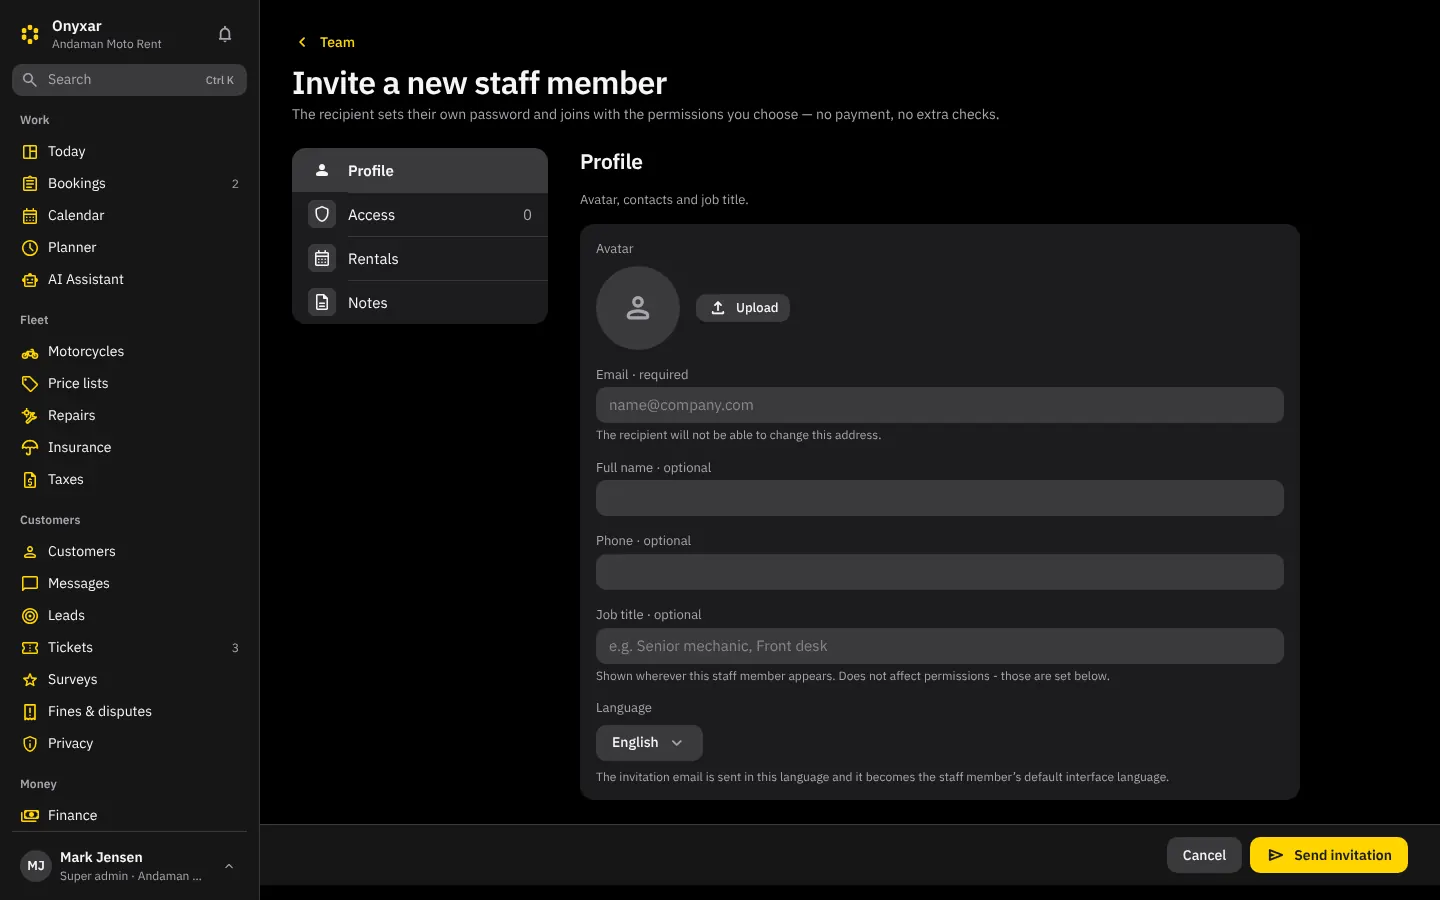Click the Onyxar logo icon
The height and width of the screenshot is (900, 1440).
[x=30, y=34]
